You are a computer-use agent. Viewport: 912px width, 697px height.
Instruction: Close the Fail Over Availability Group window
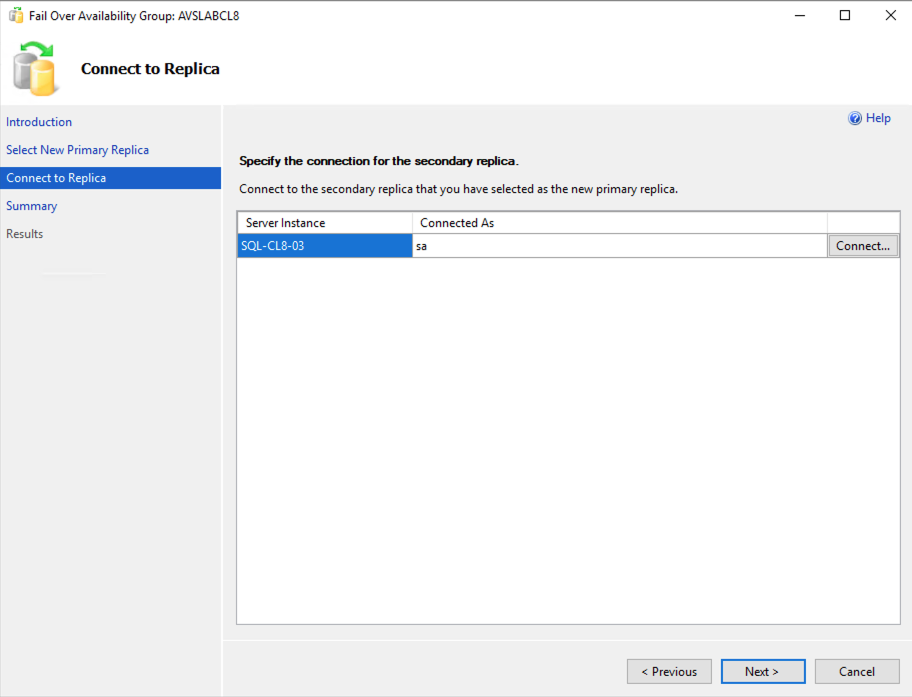click(x=890, y=16)
